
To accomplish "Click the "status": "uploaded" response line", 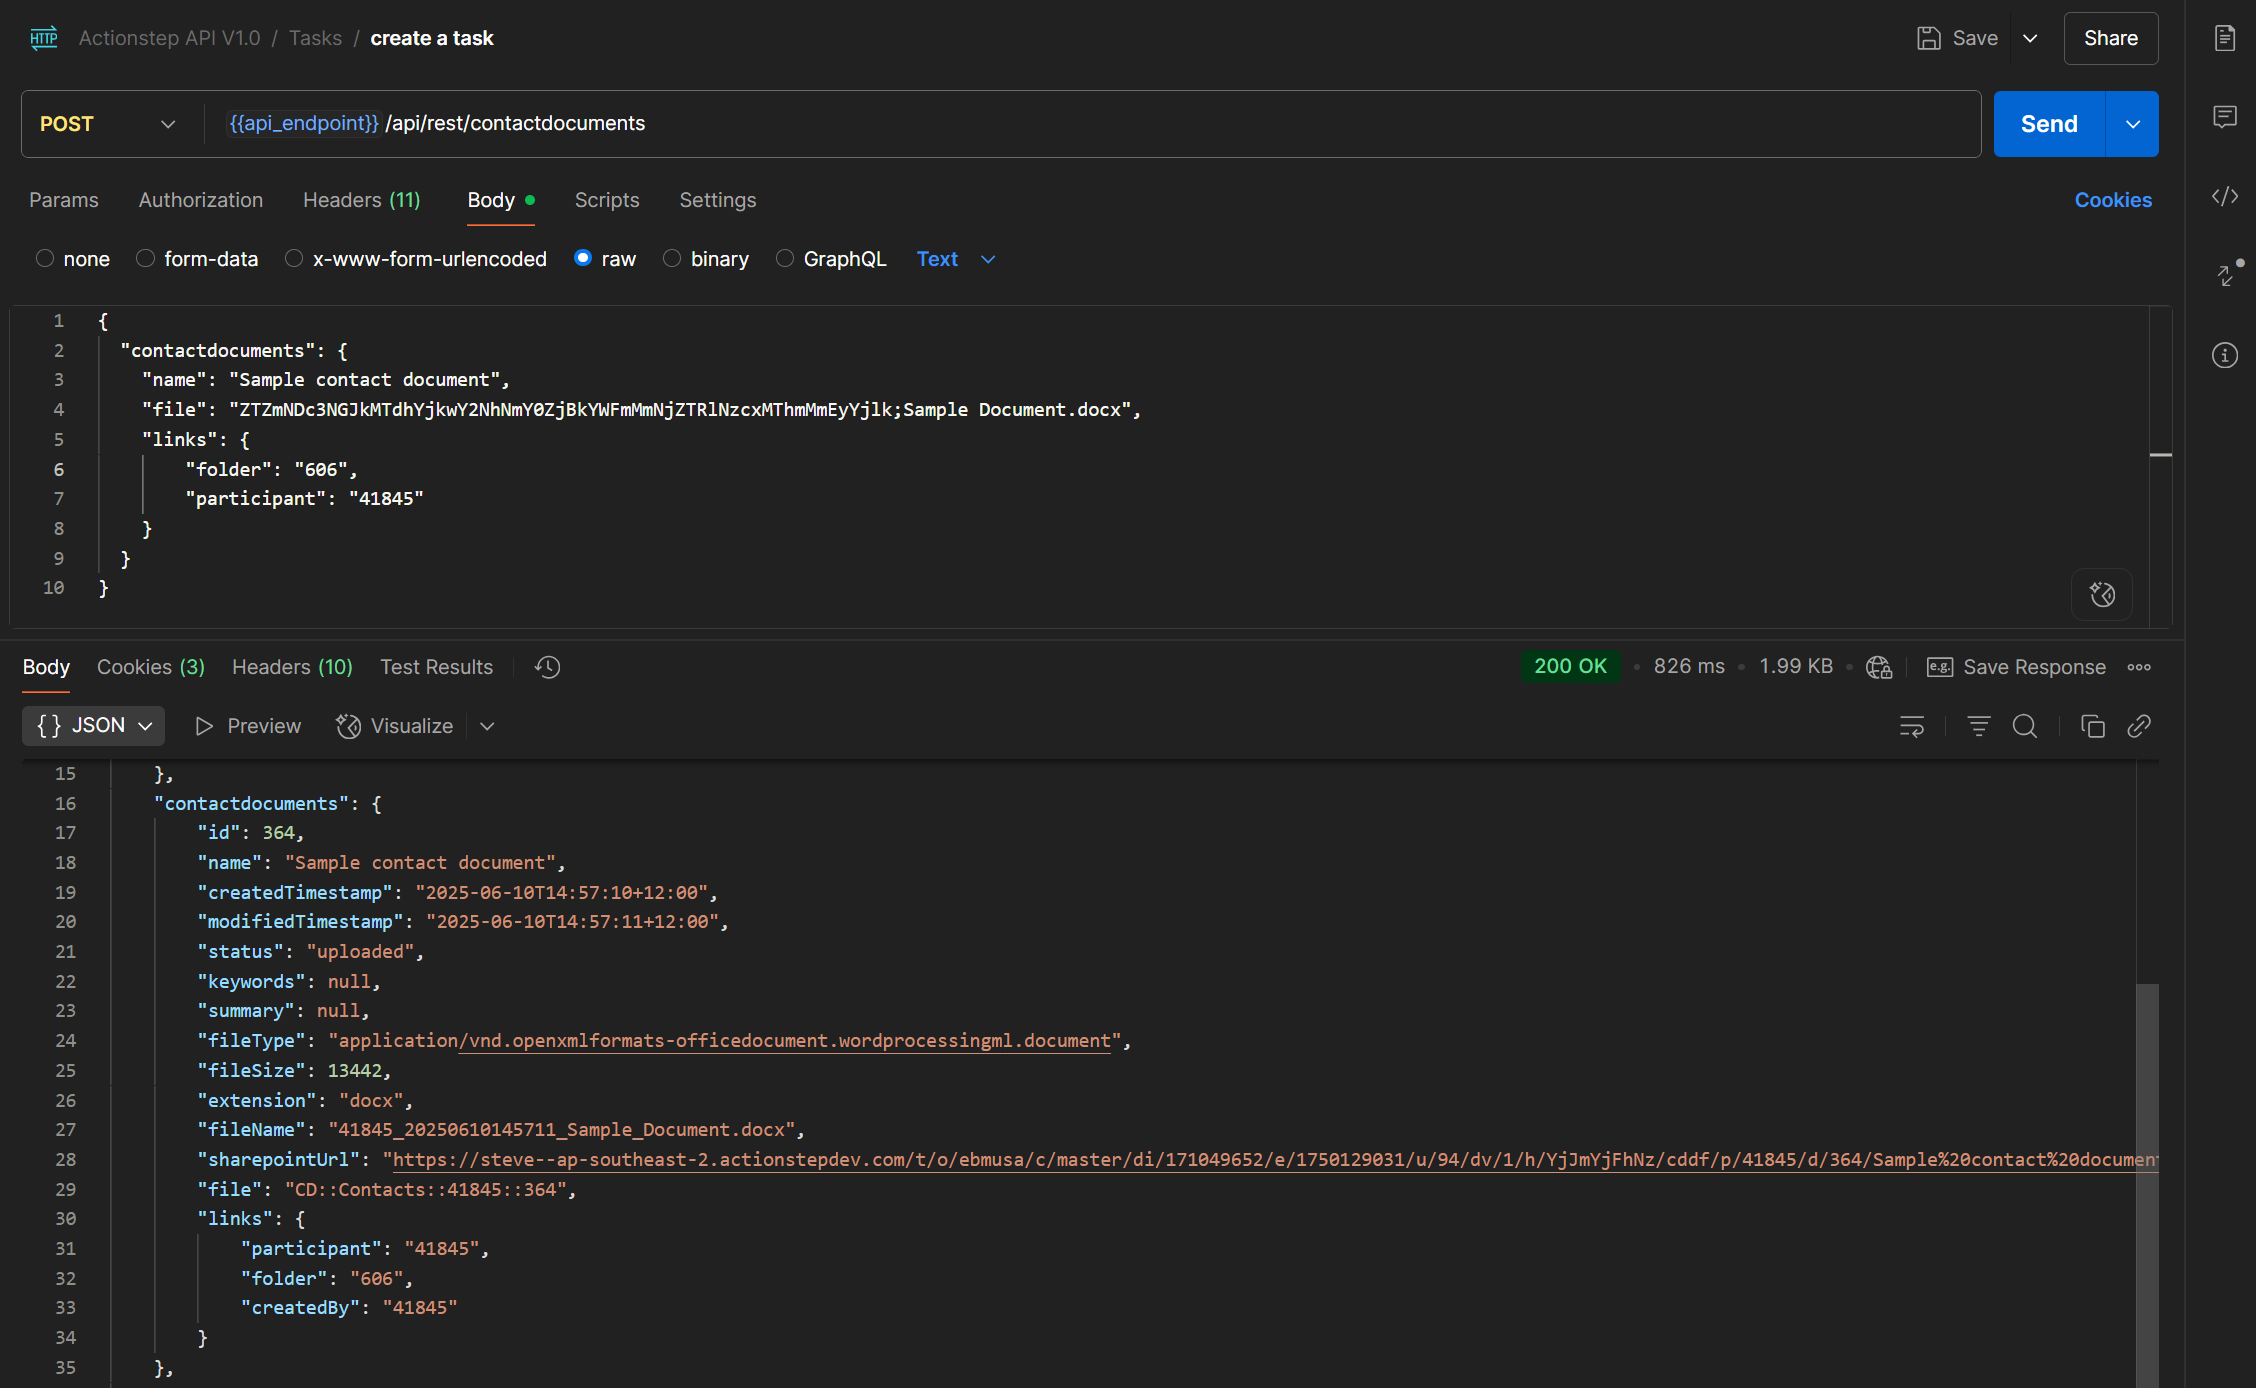I will tap(310, 952).
